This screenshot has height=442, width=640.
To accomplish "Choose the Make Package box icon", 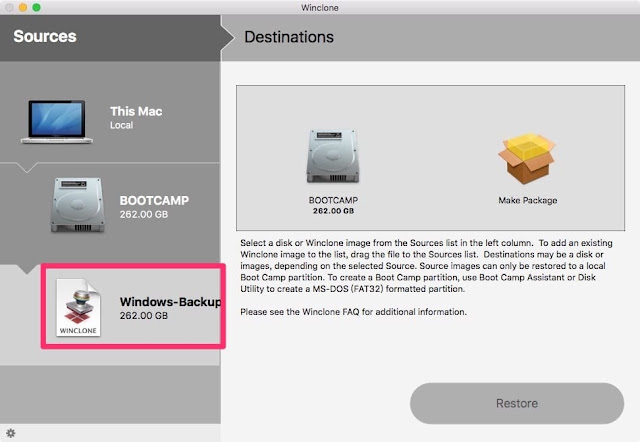I will point(527,158).
